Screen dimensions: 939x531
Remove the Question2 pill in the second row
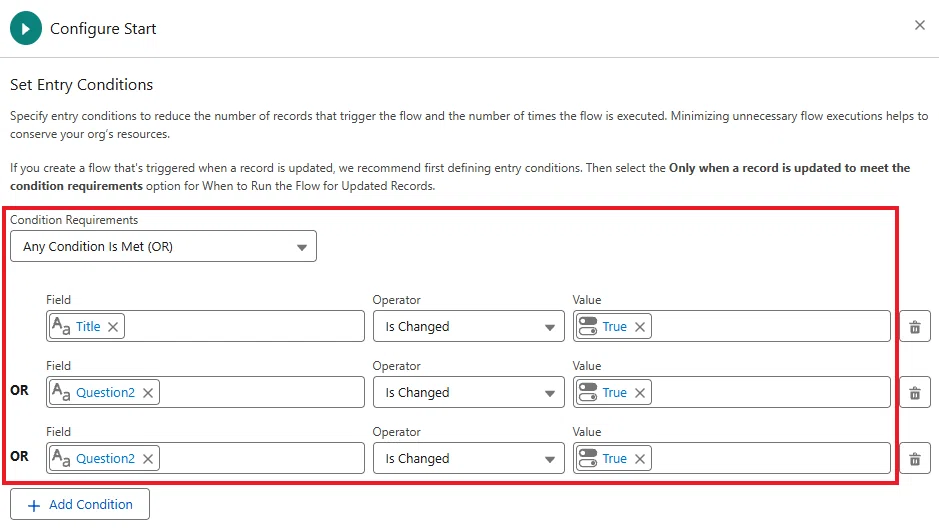coord(148,393)
